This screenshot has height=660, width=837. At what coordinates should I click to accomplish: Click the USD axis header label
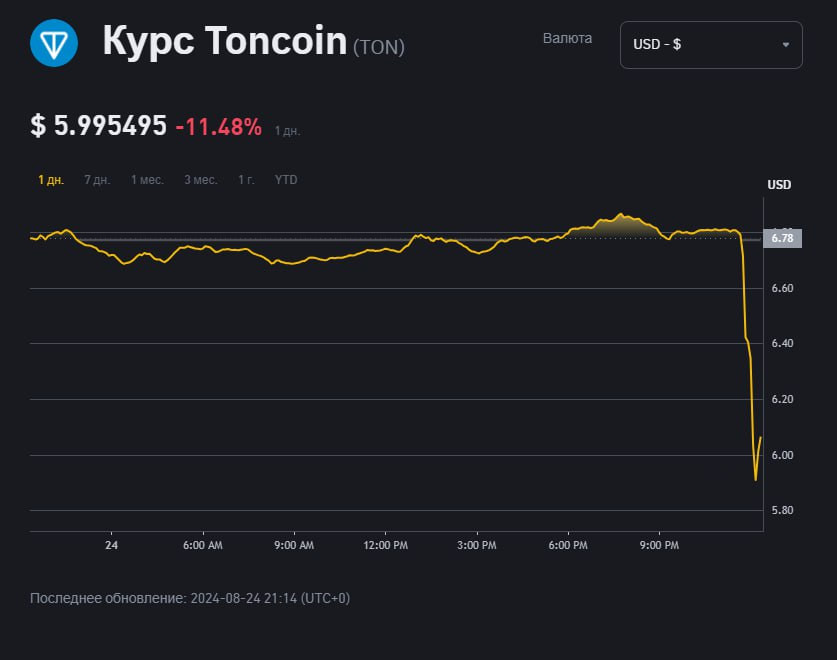tap(779, 185)
